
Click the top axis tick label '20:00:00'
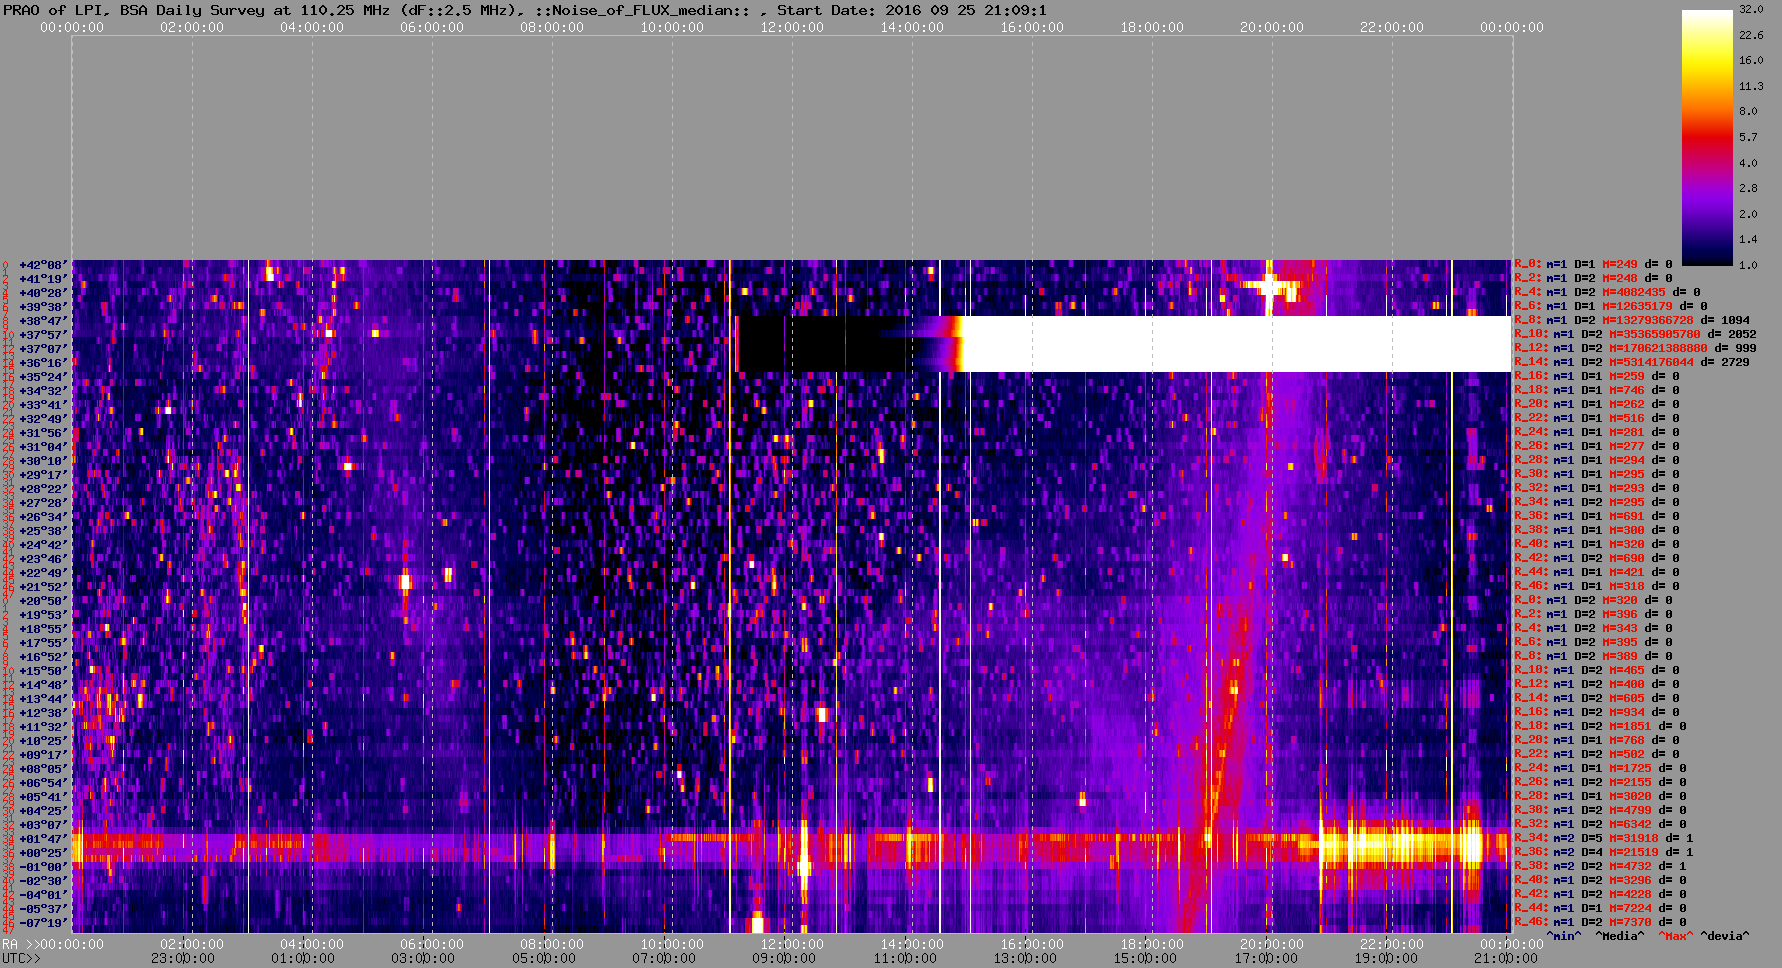pos(1272,27)
